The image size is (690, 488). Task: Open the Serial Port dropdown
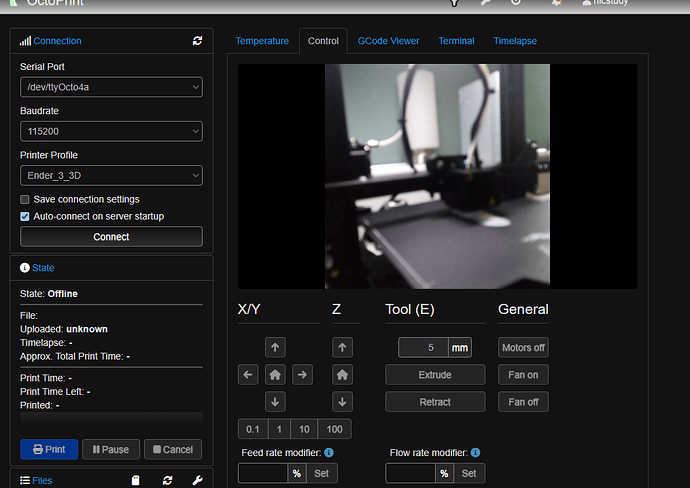point(111,87)
